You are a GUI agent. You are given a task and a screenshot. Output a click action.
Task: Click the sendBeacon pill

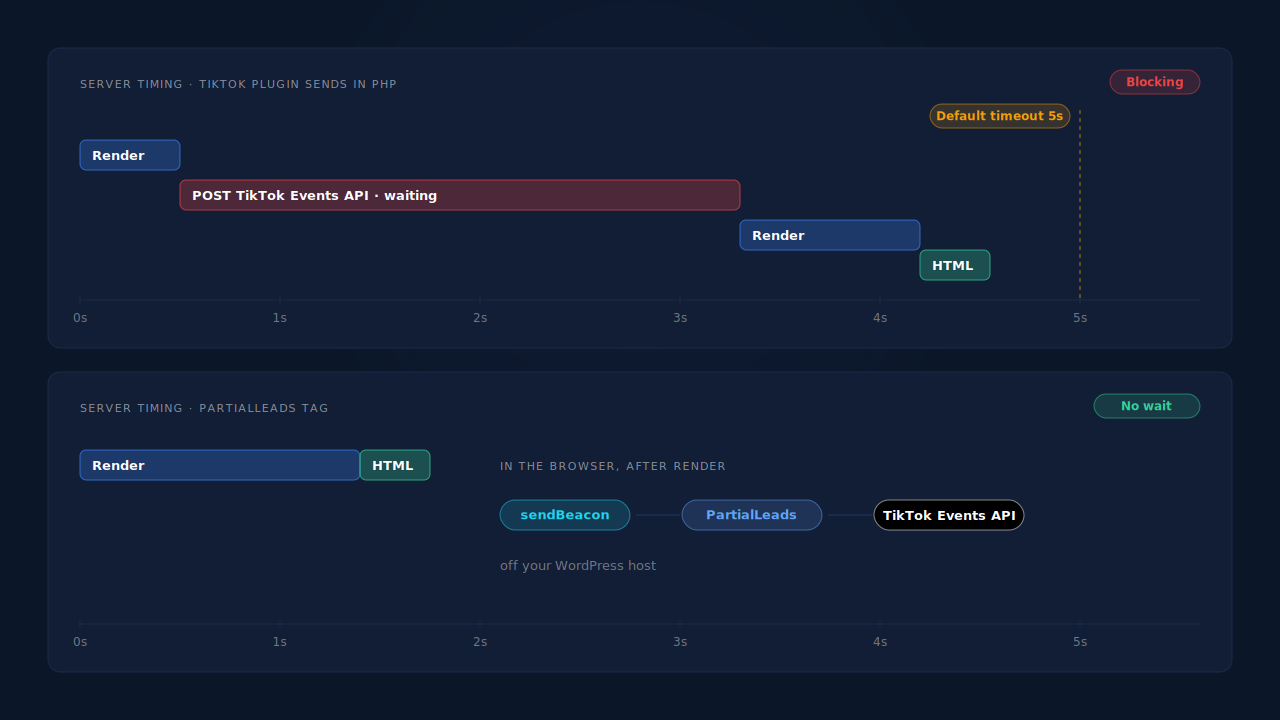(565, 515)
